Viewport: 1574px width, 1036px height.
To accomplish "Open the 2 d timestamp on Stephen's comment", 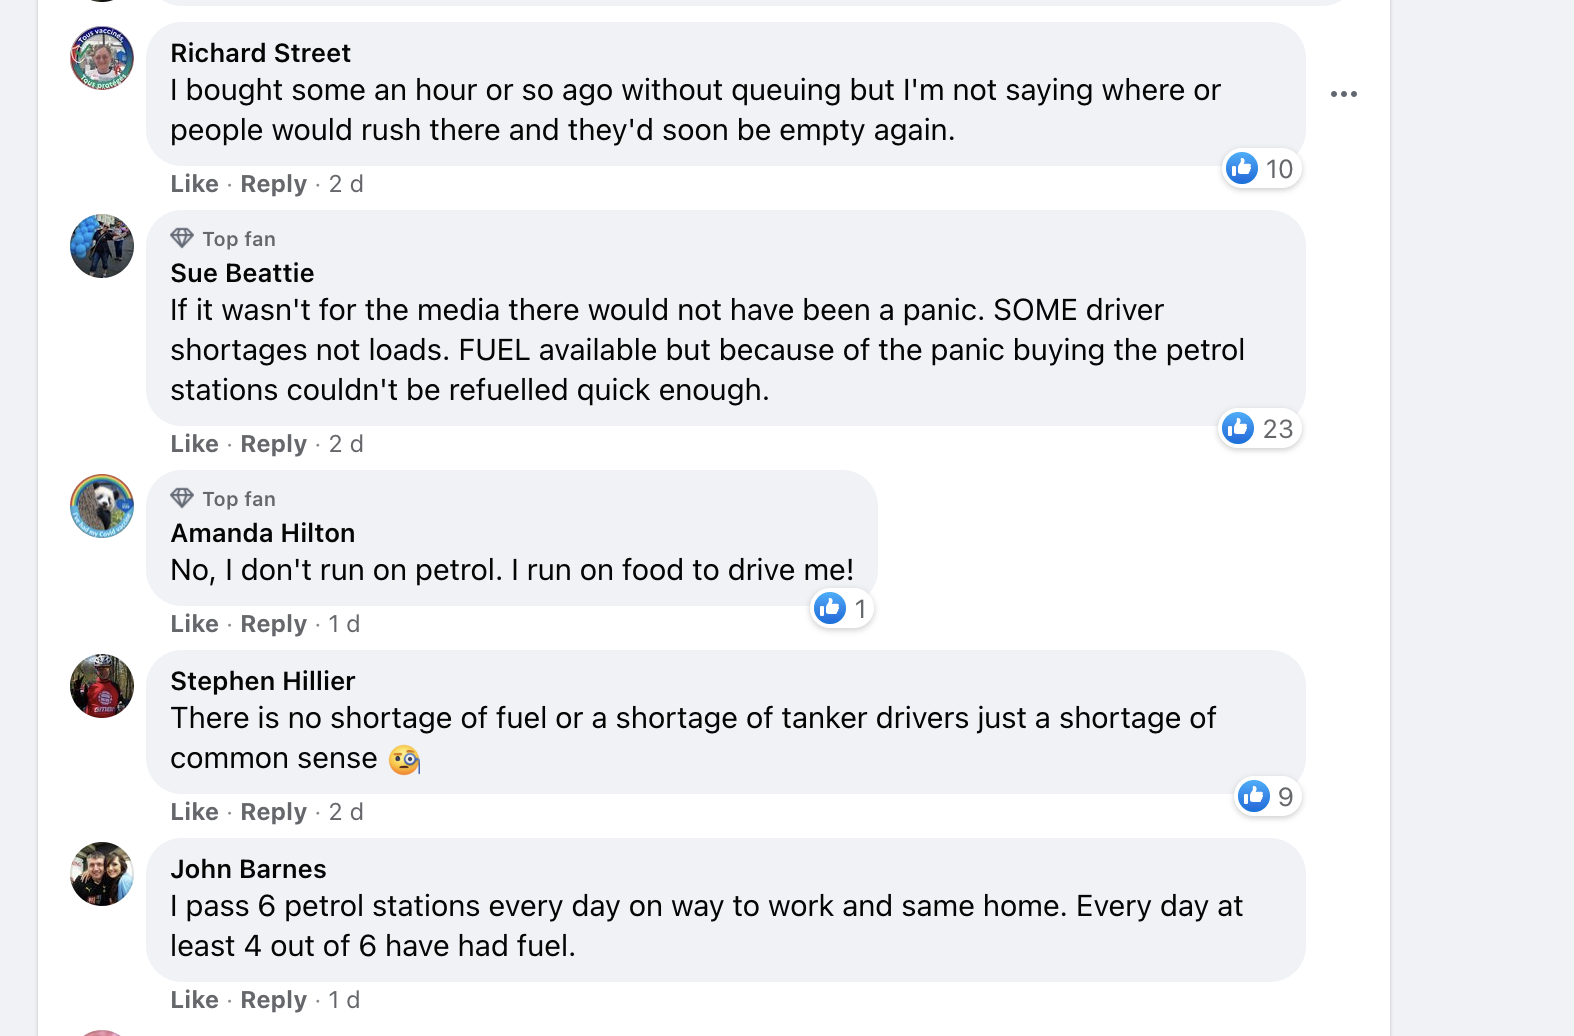I will coord(346,812).
